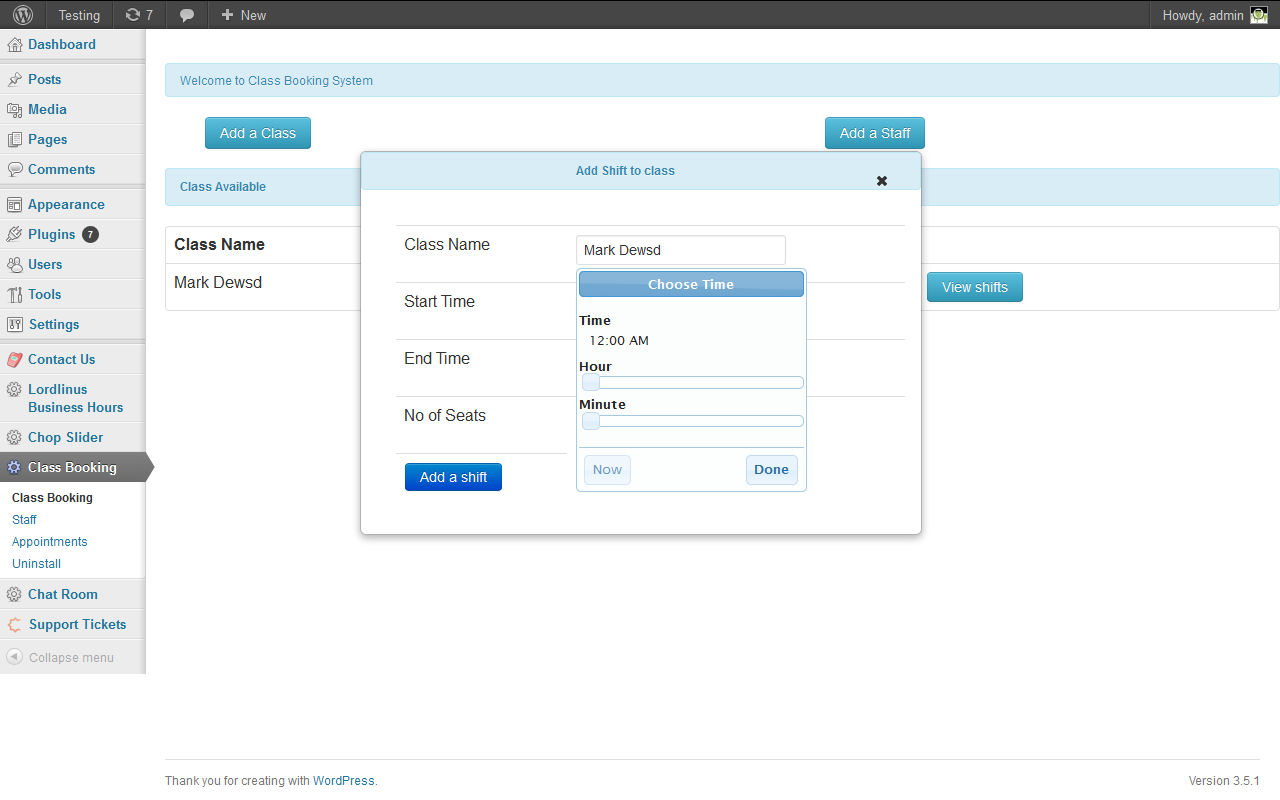Open the comments bubble icon in admin bar
Screen dimensions: 1280x800
[187, 15]
